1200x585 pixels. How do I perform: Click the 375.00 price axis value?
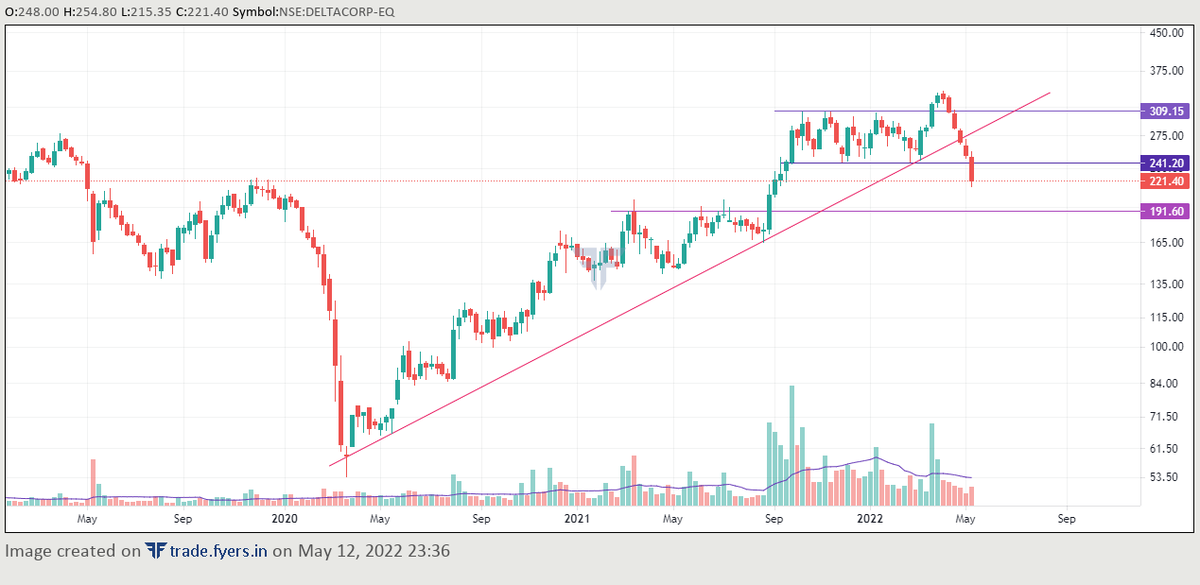[1167, 70]
